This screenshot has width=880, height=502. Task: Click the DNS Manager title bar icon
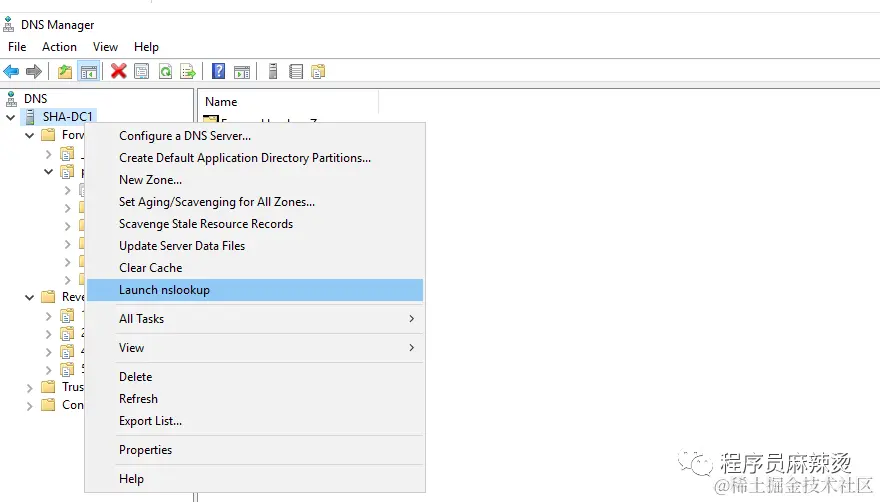click(8, 24)
